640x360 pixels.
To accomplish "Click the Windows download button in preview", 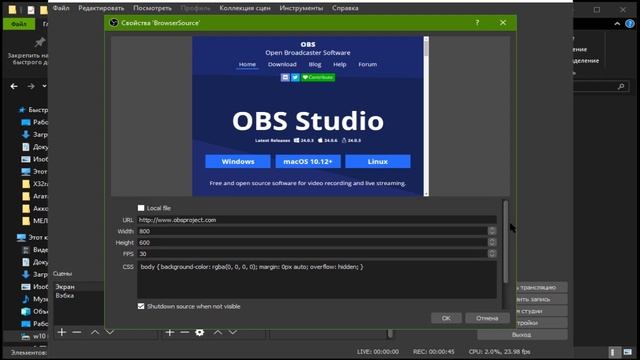I will [238, 162].
